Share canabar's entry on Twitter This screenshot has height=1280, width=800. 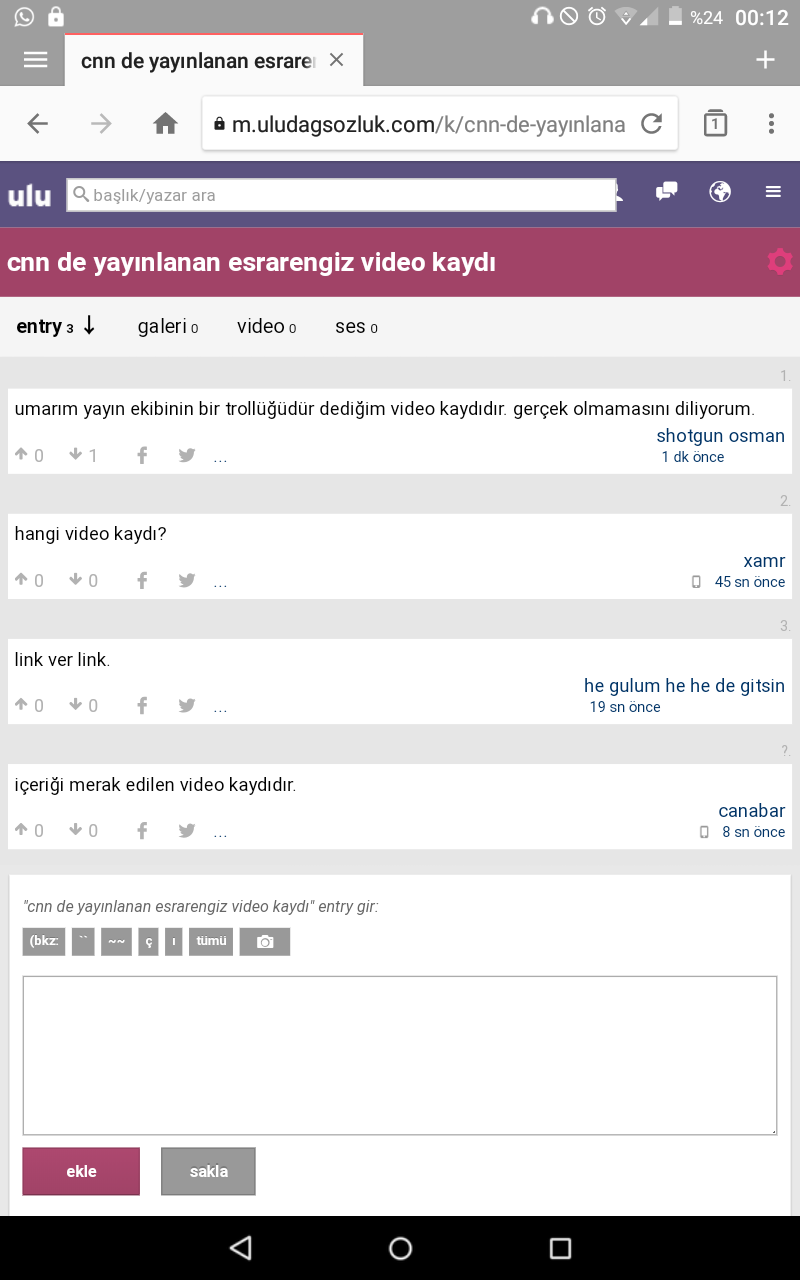[187, 830]
